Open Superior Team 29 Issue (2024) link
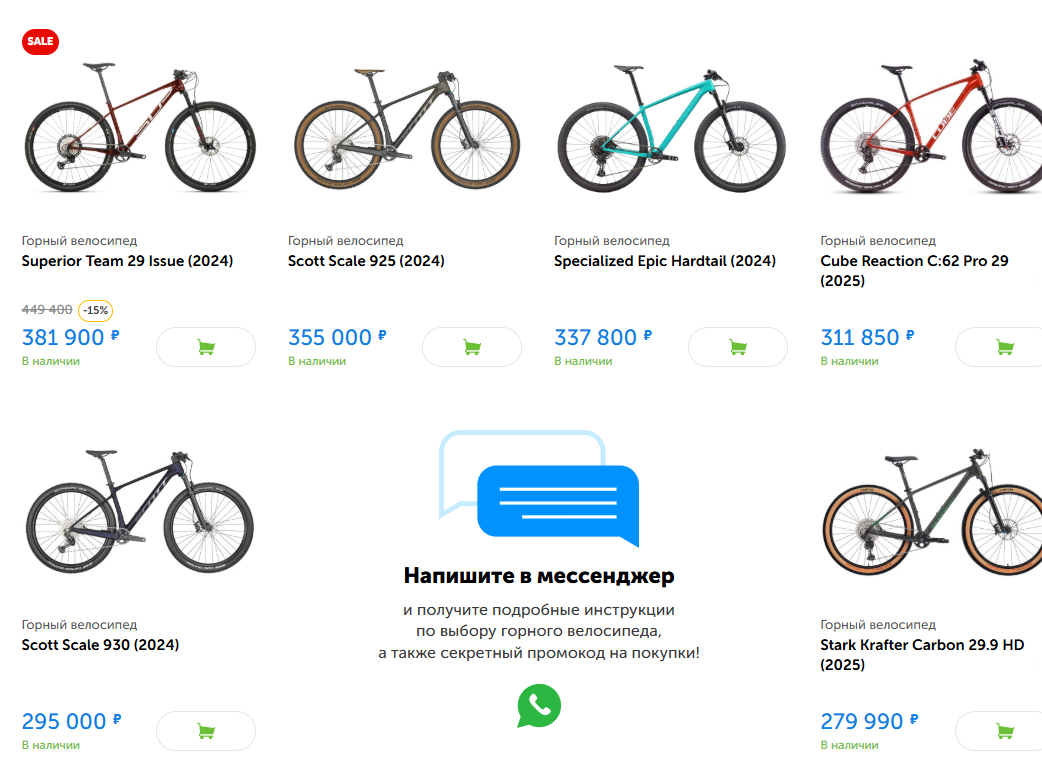 (127, 261)
